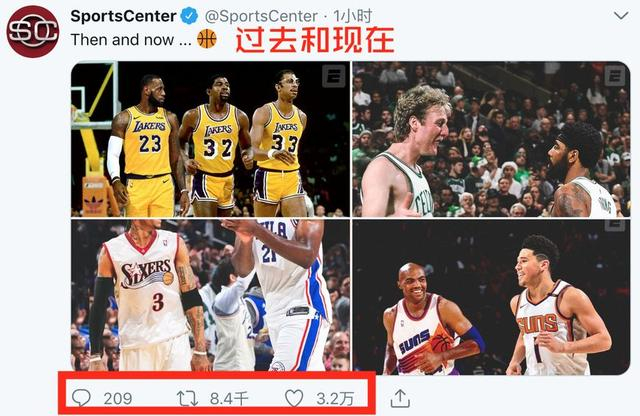Click the 3.2万 likes count
The image size is (640, 416).
coord(335,399)
